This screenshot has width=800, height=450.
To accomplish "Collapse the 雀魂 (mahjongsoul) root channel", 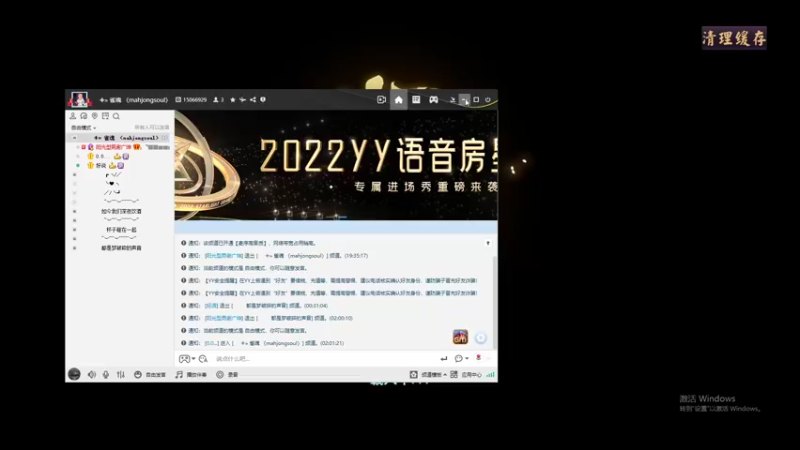I will click(74, 138).
